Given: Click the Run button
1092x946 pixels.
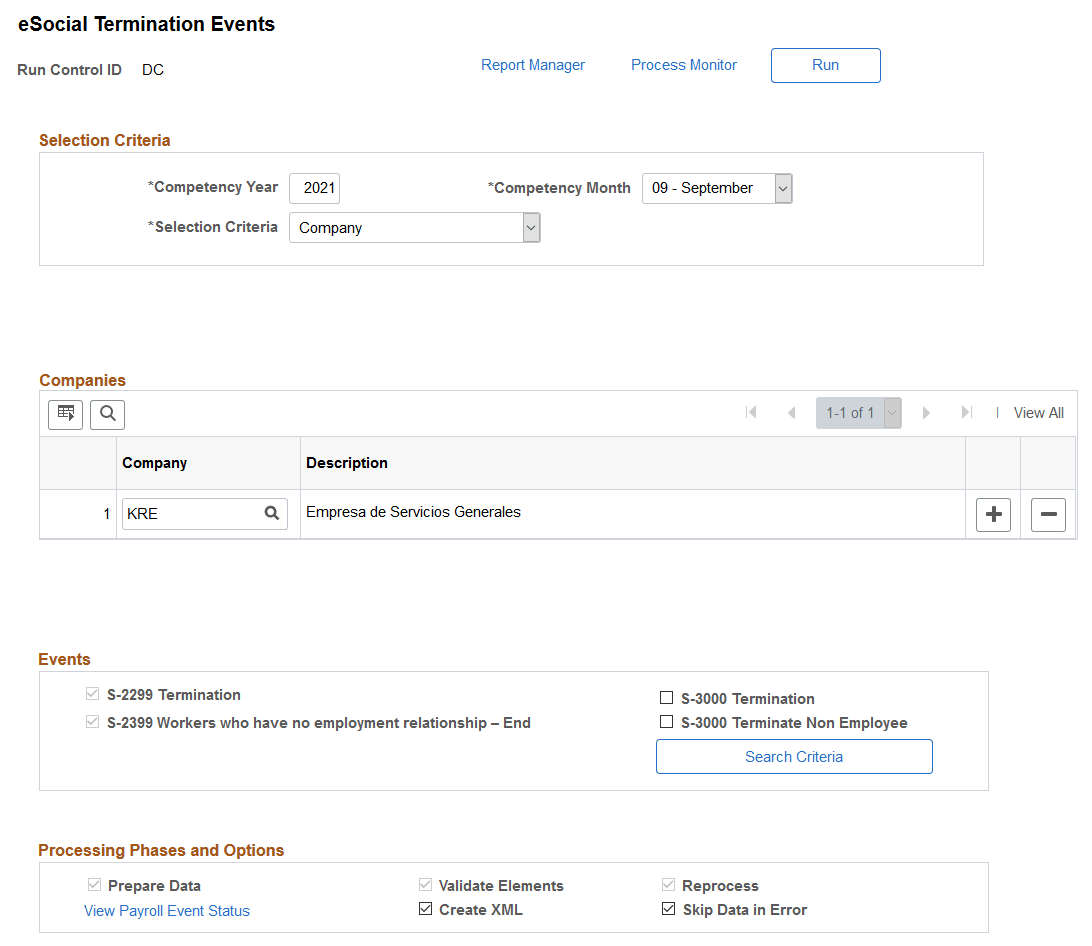Looking at the screenshot, I should pos(825,65).
